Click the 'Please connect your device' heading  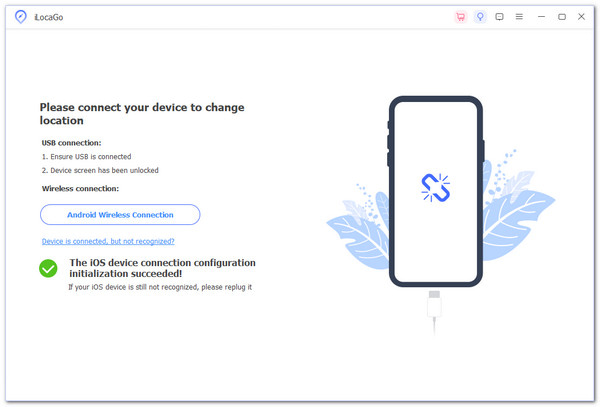(141, 113)
